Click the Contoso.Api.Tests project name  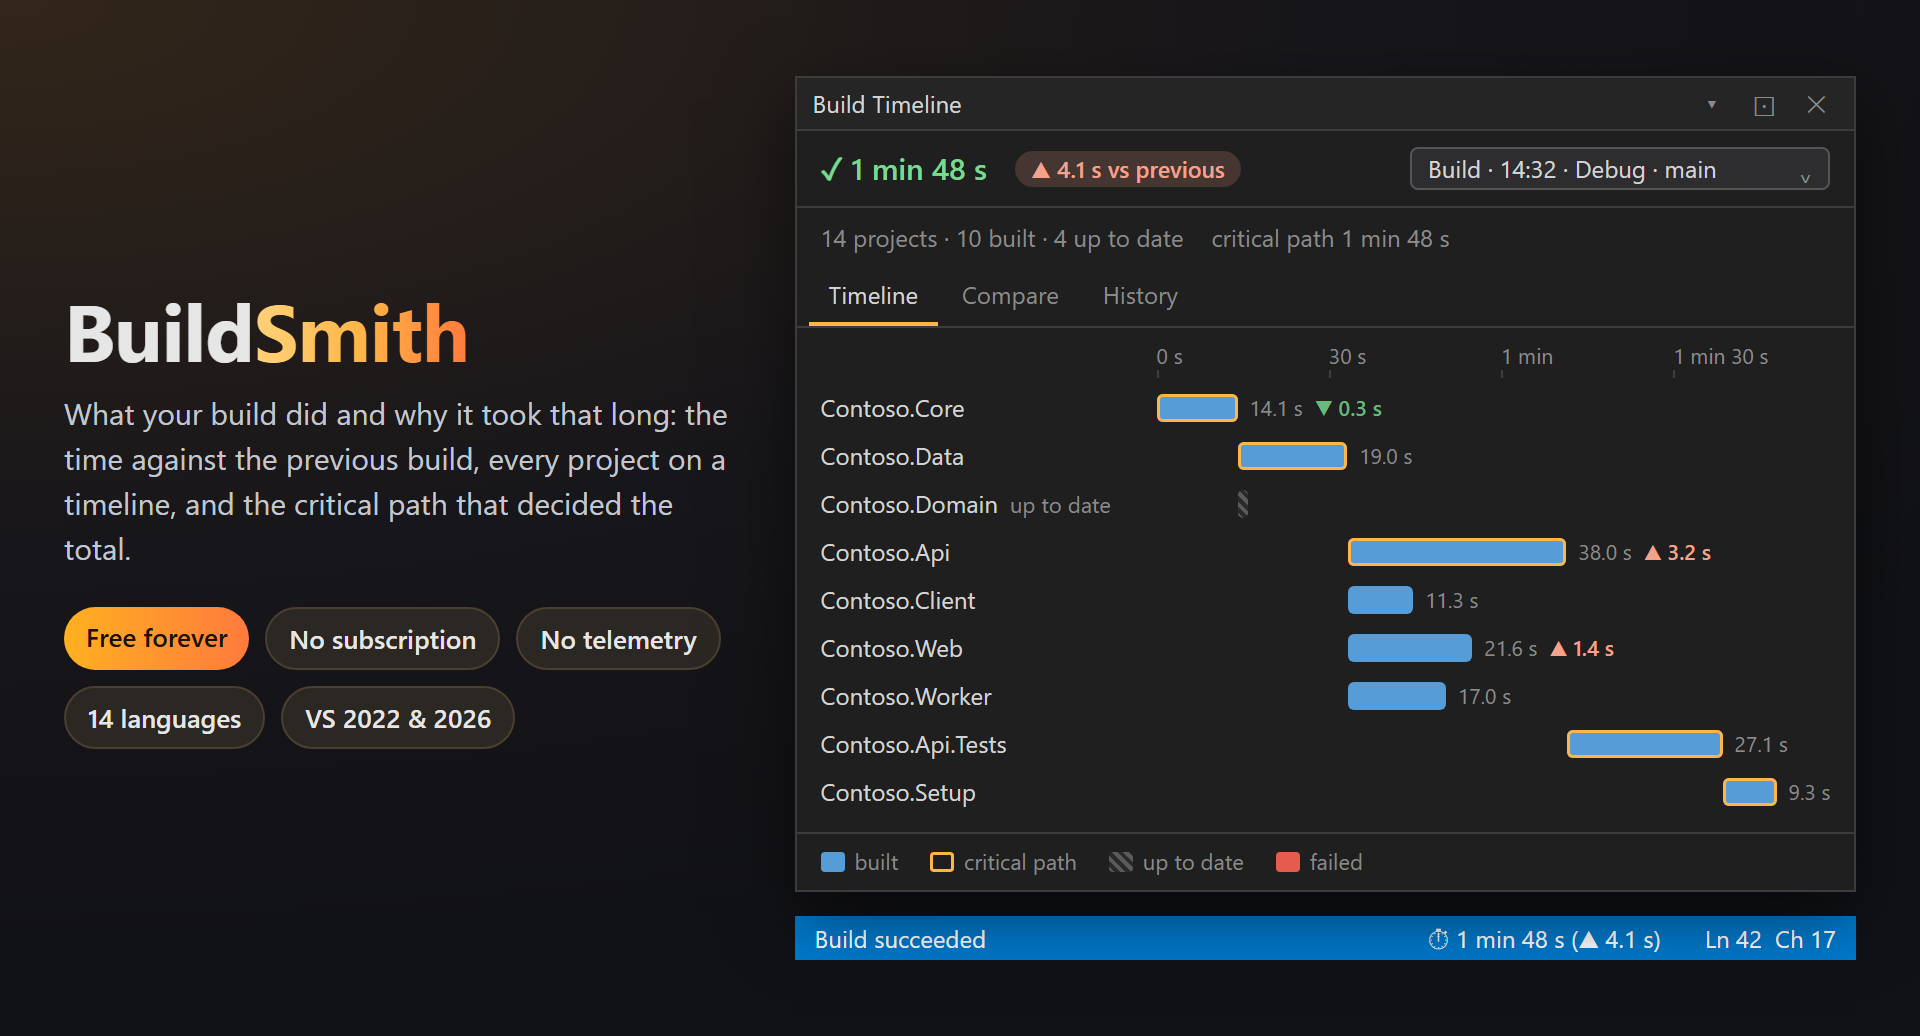point(913,745)
